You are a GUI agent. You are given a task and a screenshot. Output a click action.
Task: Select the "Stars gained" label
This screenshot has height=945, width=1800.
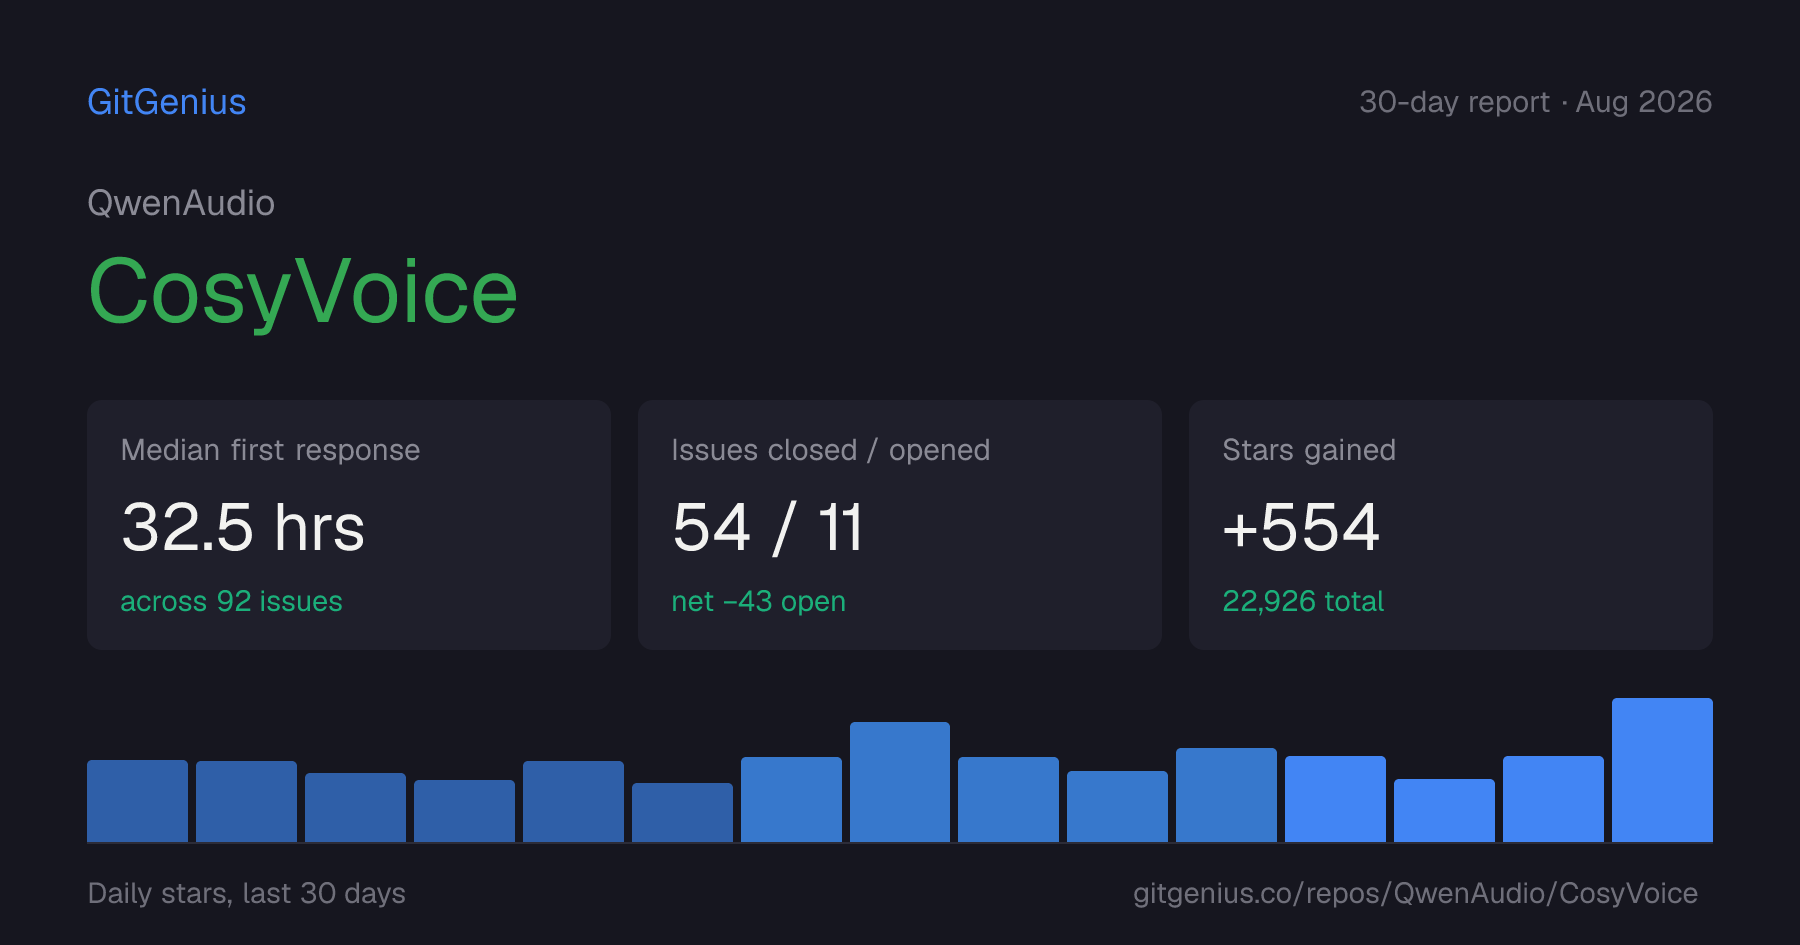1309,450
